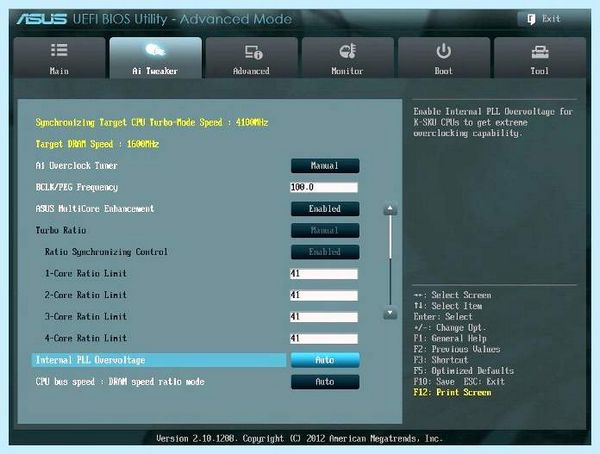Screen dimensions: 600x454
Task: Select the Ai Tweaker tab
Action: tap(155, 58)
